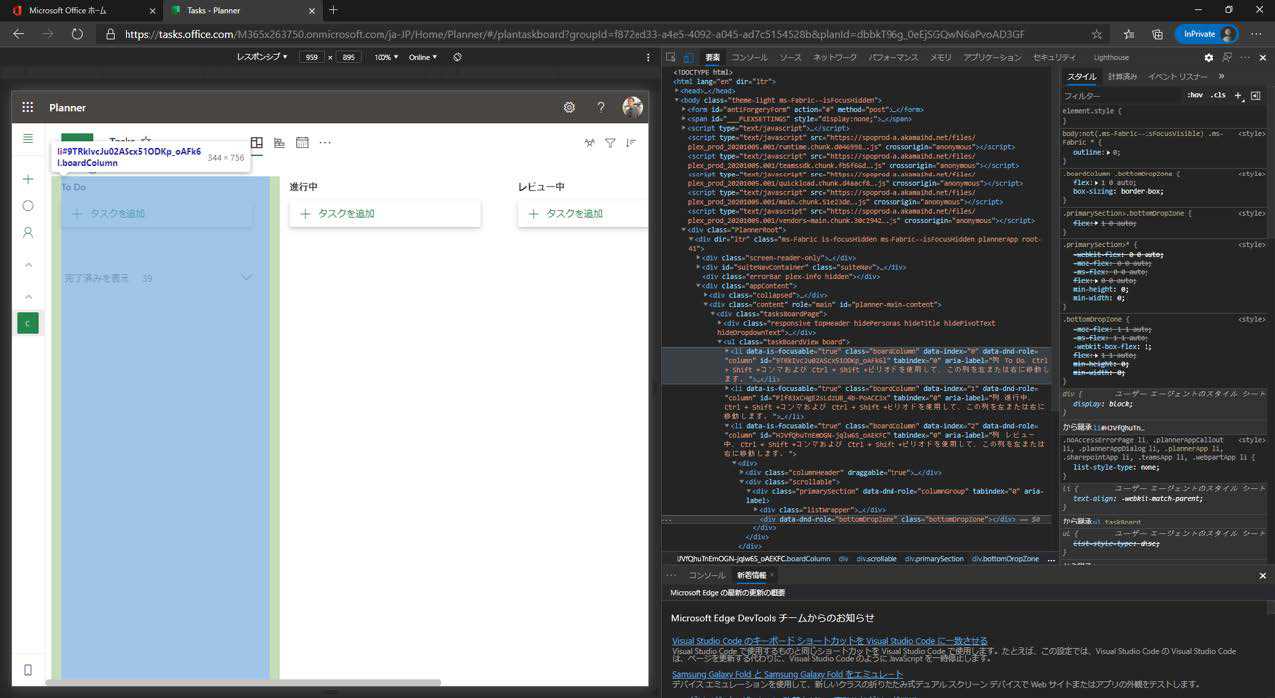
Task: Open DevTools settings gear
Action: click(x=1208, y=58)
